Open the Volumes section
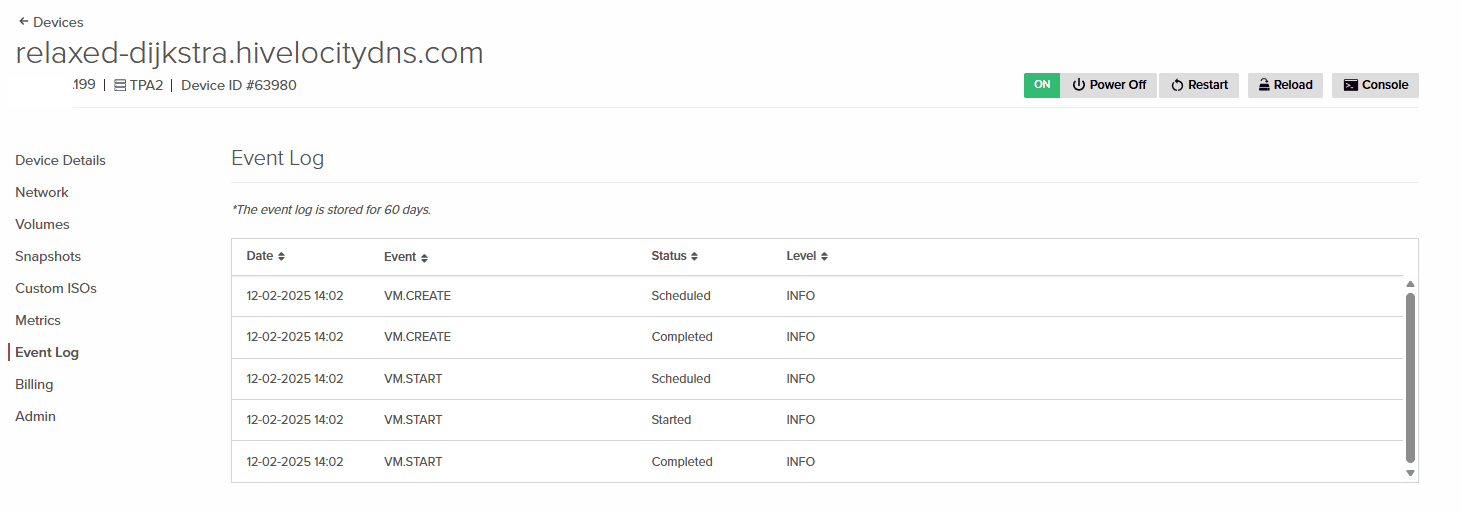 [x=42, y=224]
